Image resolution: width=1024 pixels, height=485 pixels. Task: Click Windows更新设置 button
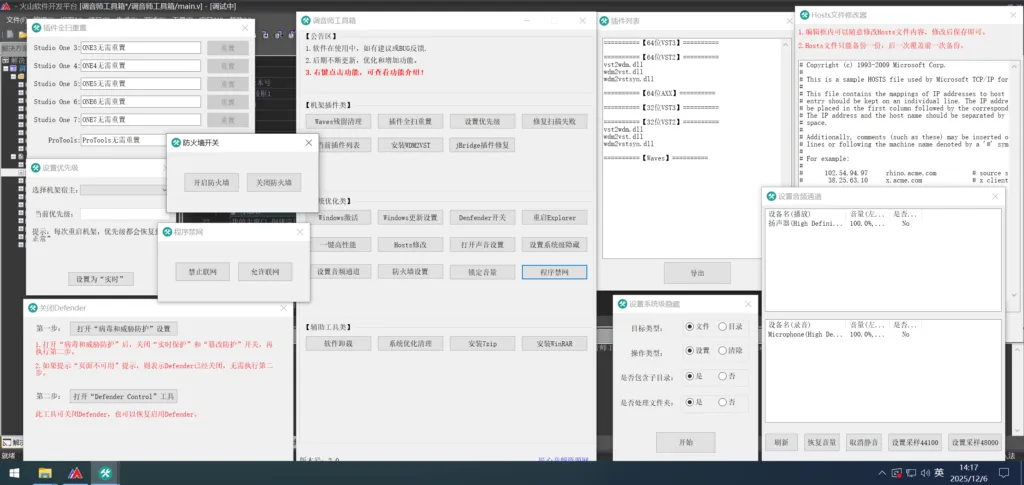pos(410,217)
